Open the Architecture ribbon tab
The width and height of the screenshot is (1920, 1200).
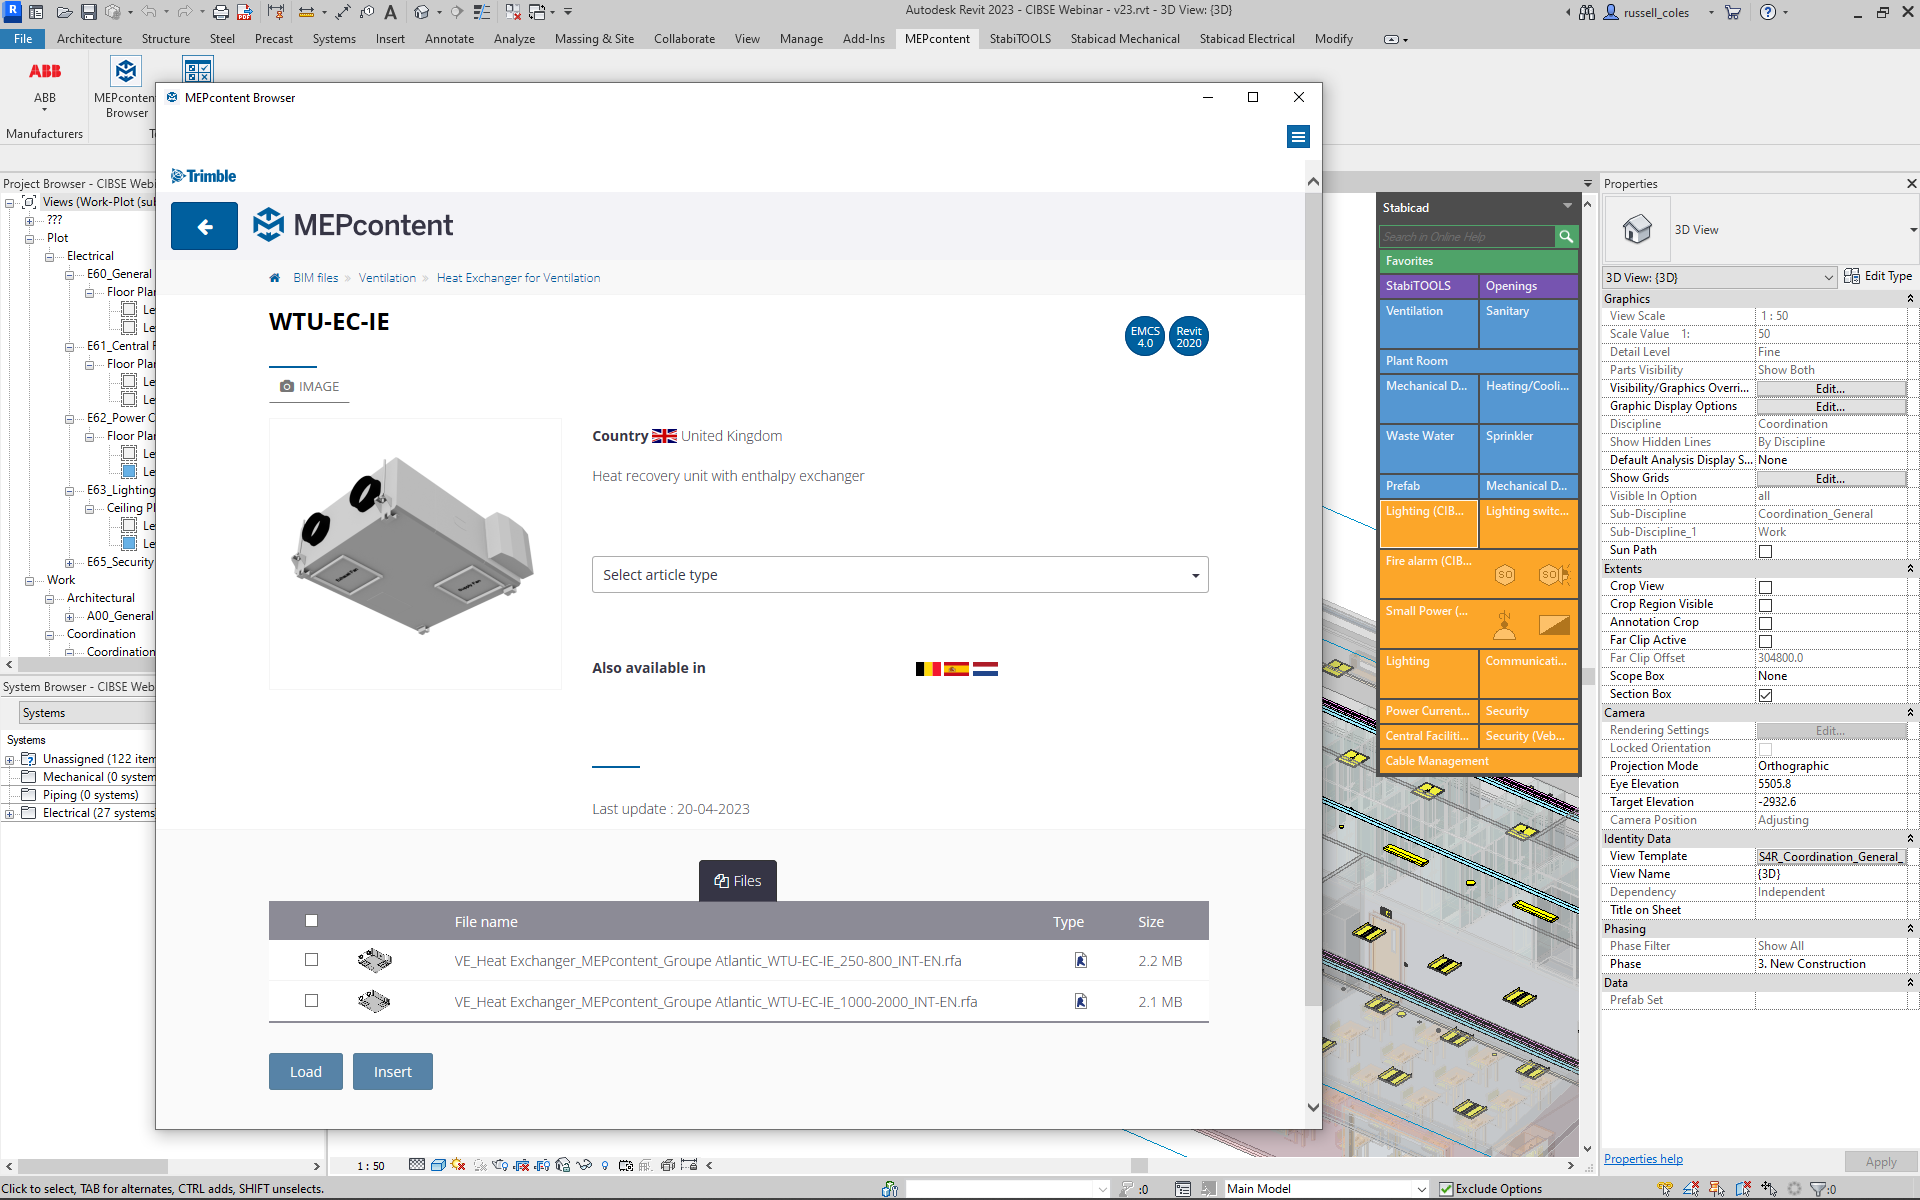coord(89,39)
